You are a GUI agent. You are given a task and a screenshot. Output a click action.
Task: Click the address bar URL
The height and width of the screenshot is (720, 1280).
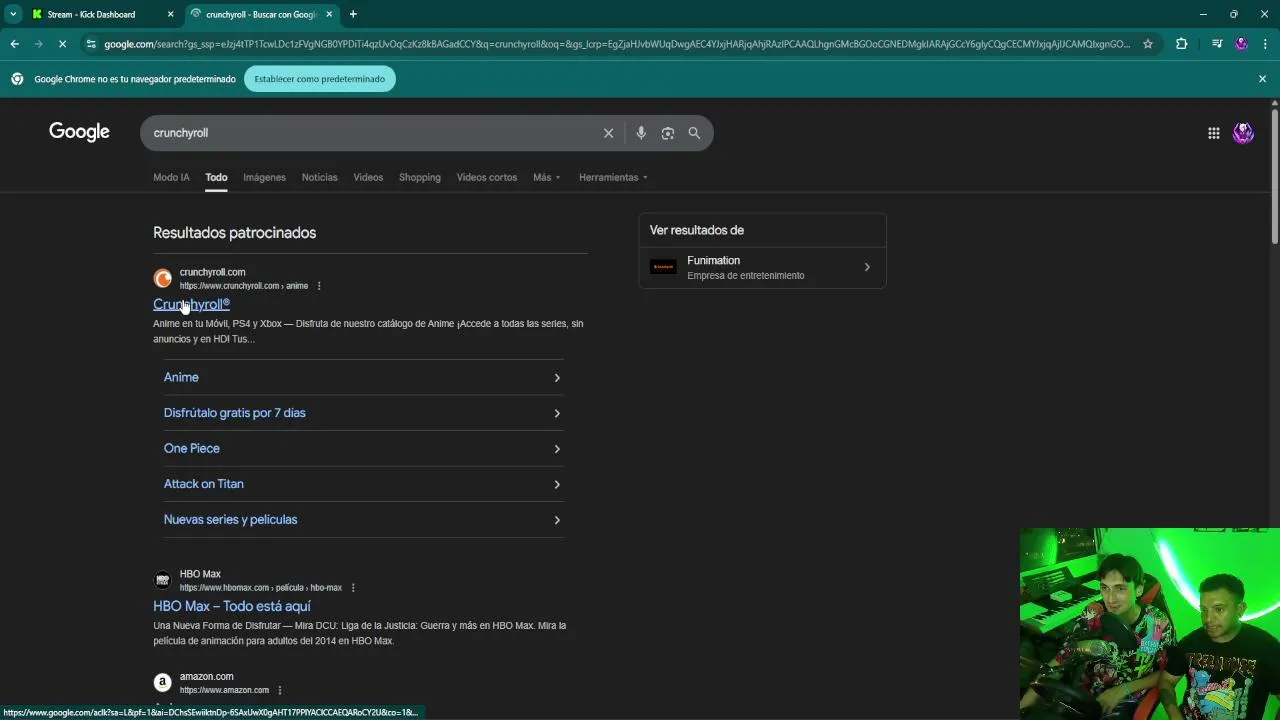tap(617, 44)
